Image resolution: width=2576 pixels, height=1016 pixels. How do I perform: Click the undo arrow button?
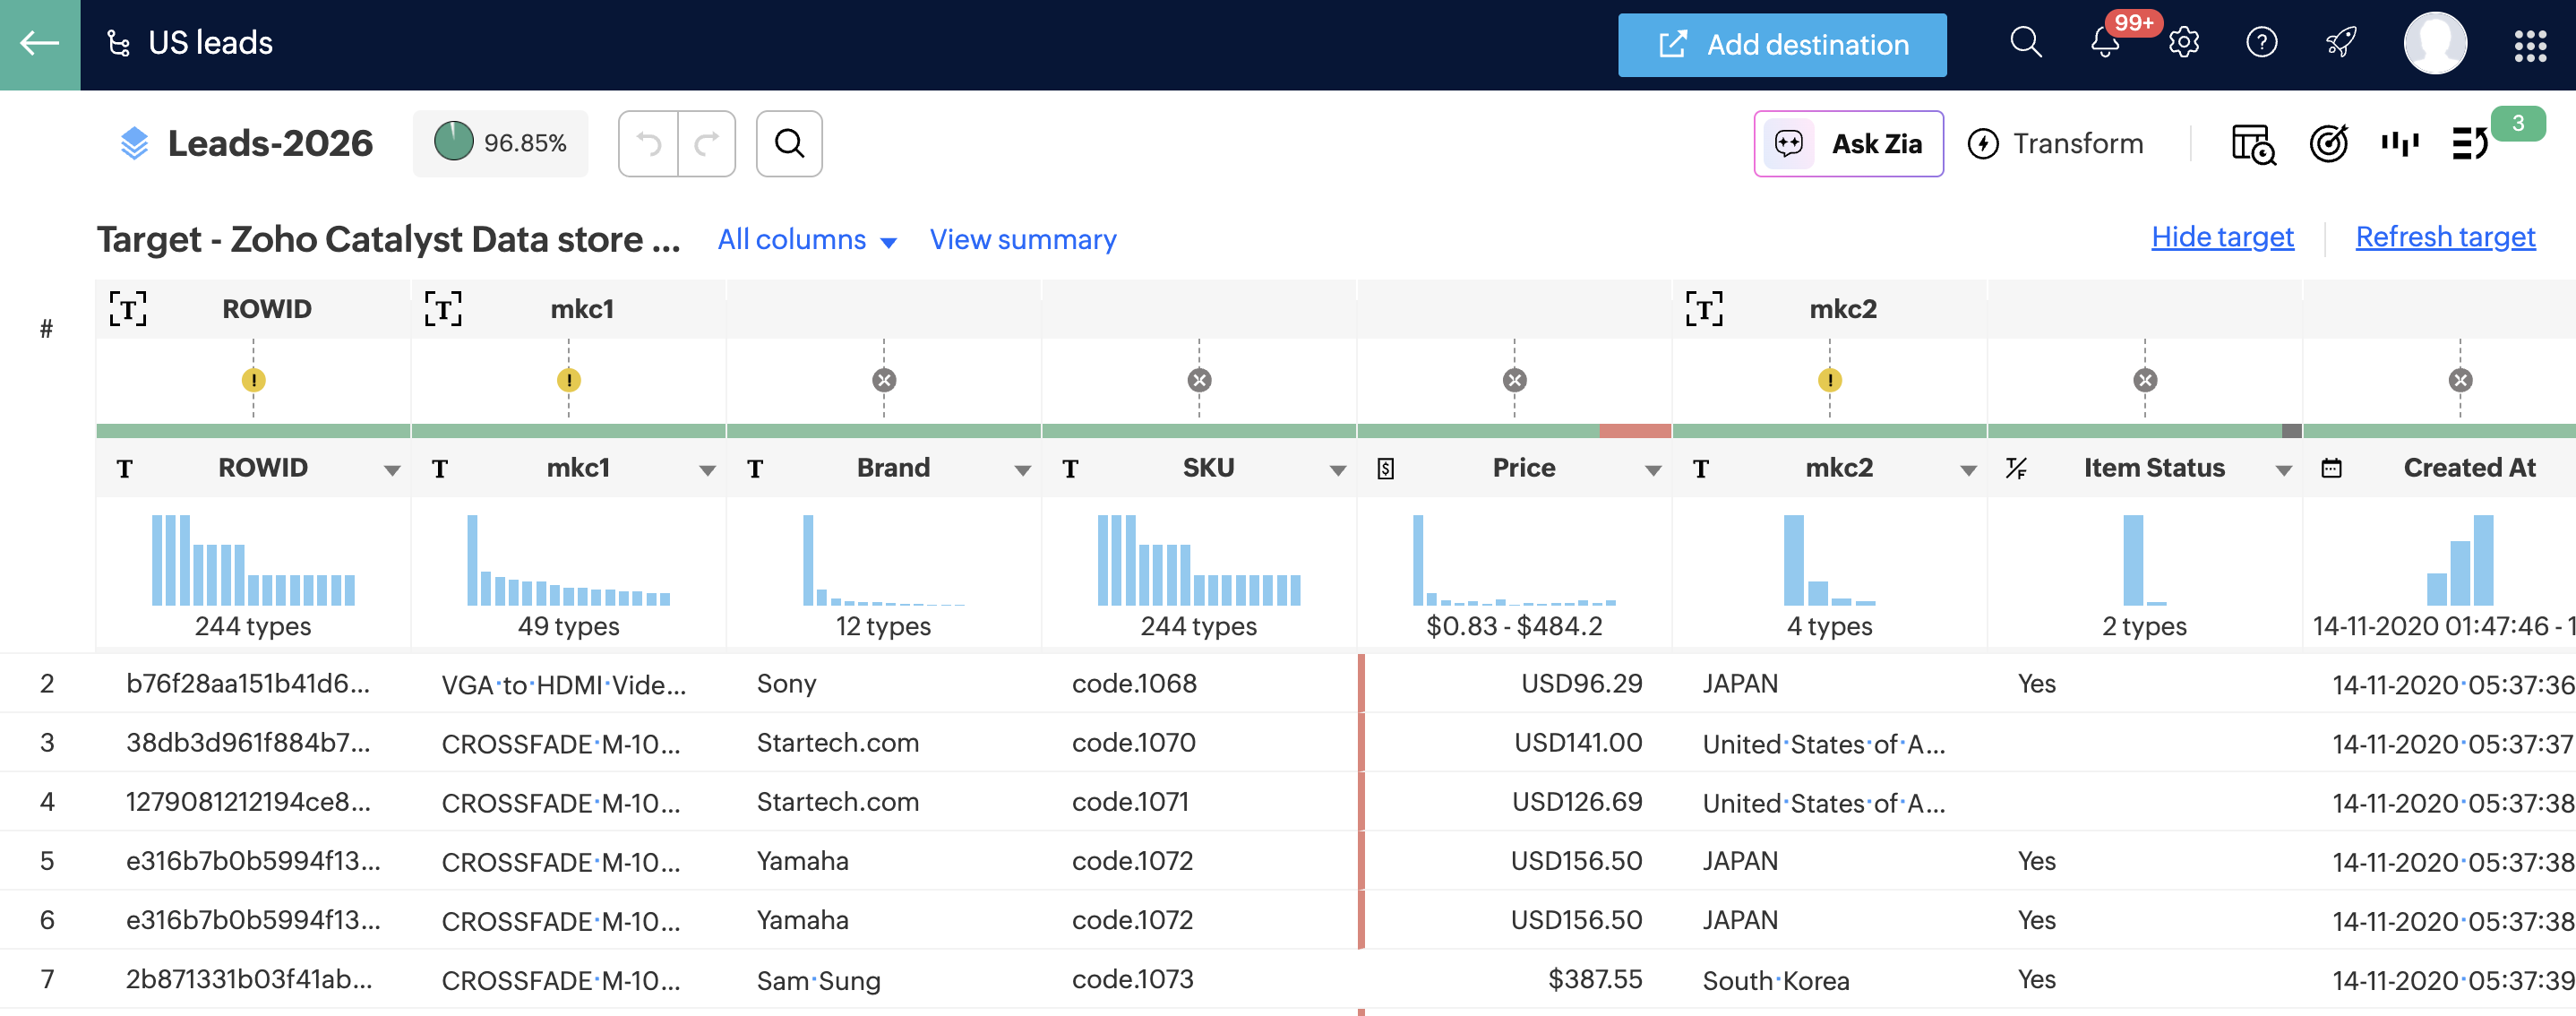[x=649, y=144]
